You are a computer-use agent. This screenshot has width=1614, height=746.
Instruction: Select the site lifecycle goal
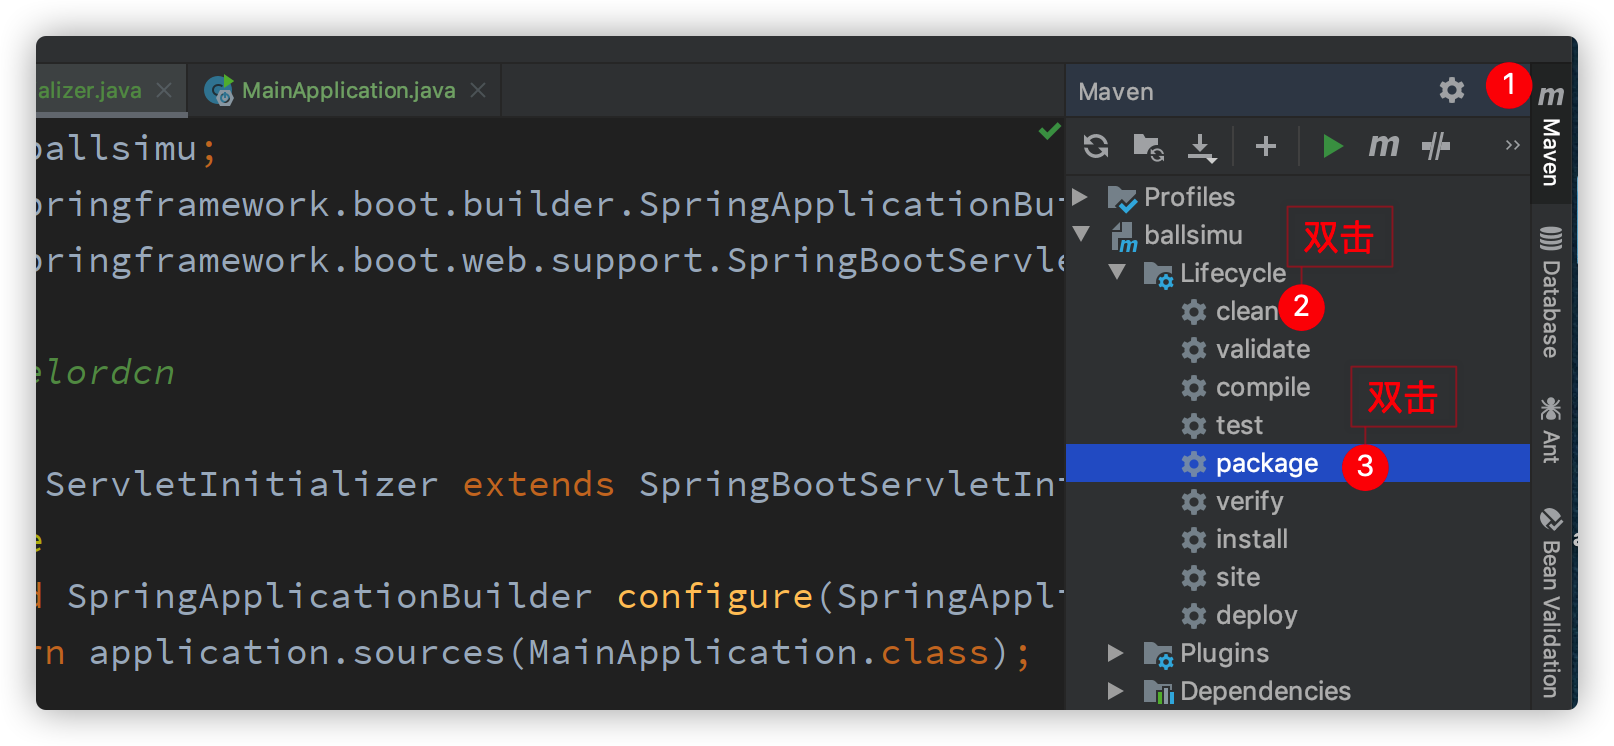point(1237,577)
